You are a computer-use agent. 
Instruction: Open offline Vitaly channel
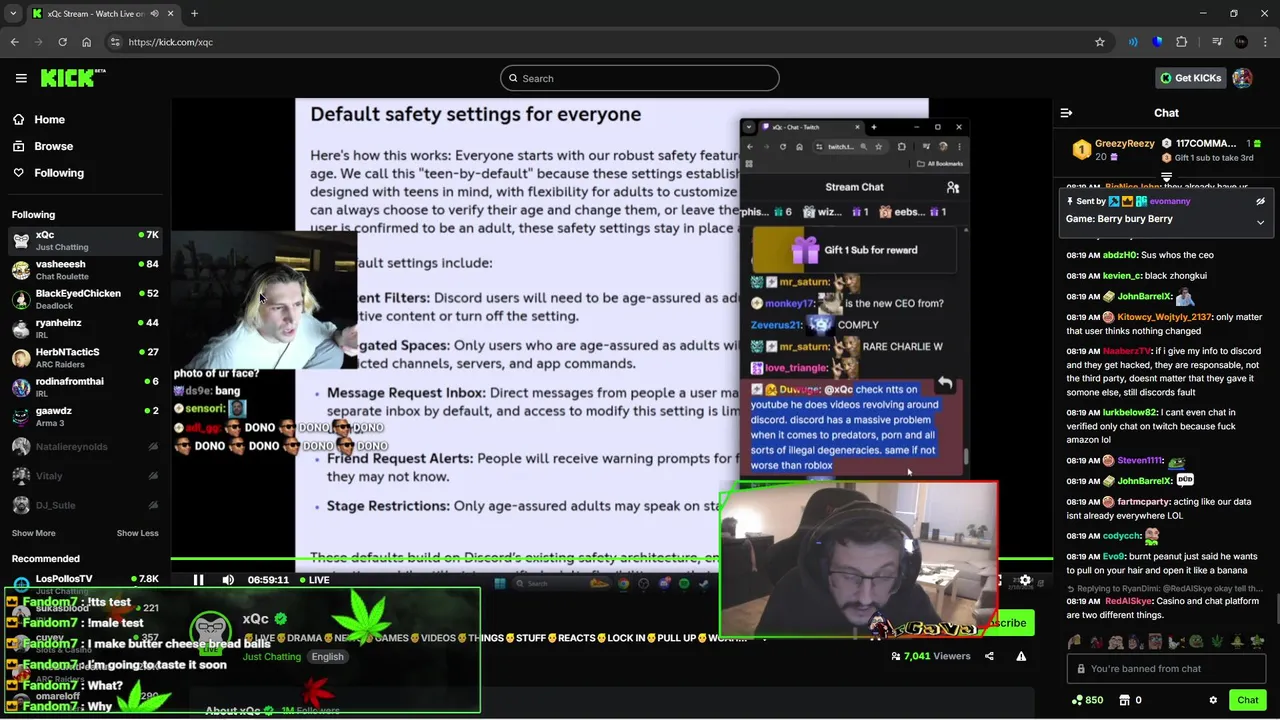pyautogui.click(x=85, y=476)
